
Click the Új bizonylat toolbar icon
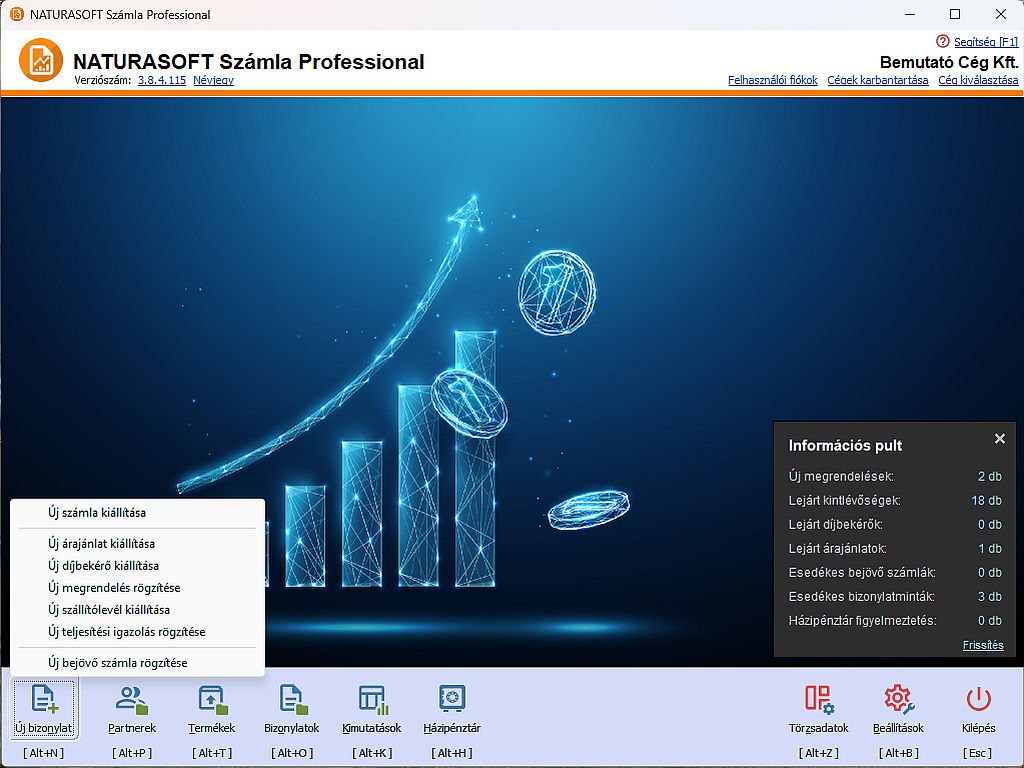click(x=43, y=699)
